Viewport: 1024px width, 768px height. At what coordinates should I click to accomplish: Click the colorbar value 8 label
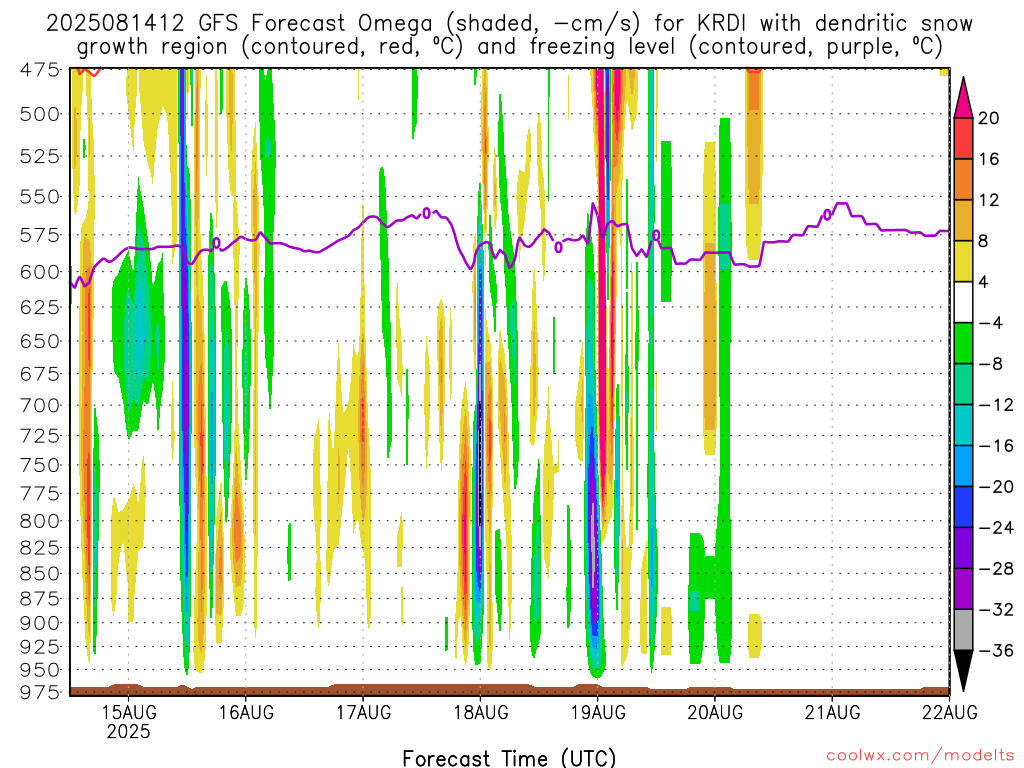[x=984, y=241]
